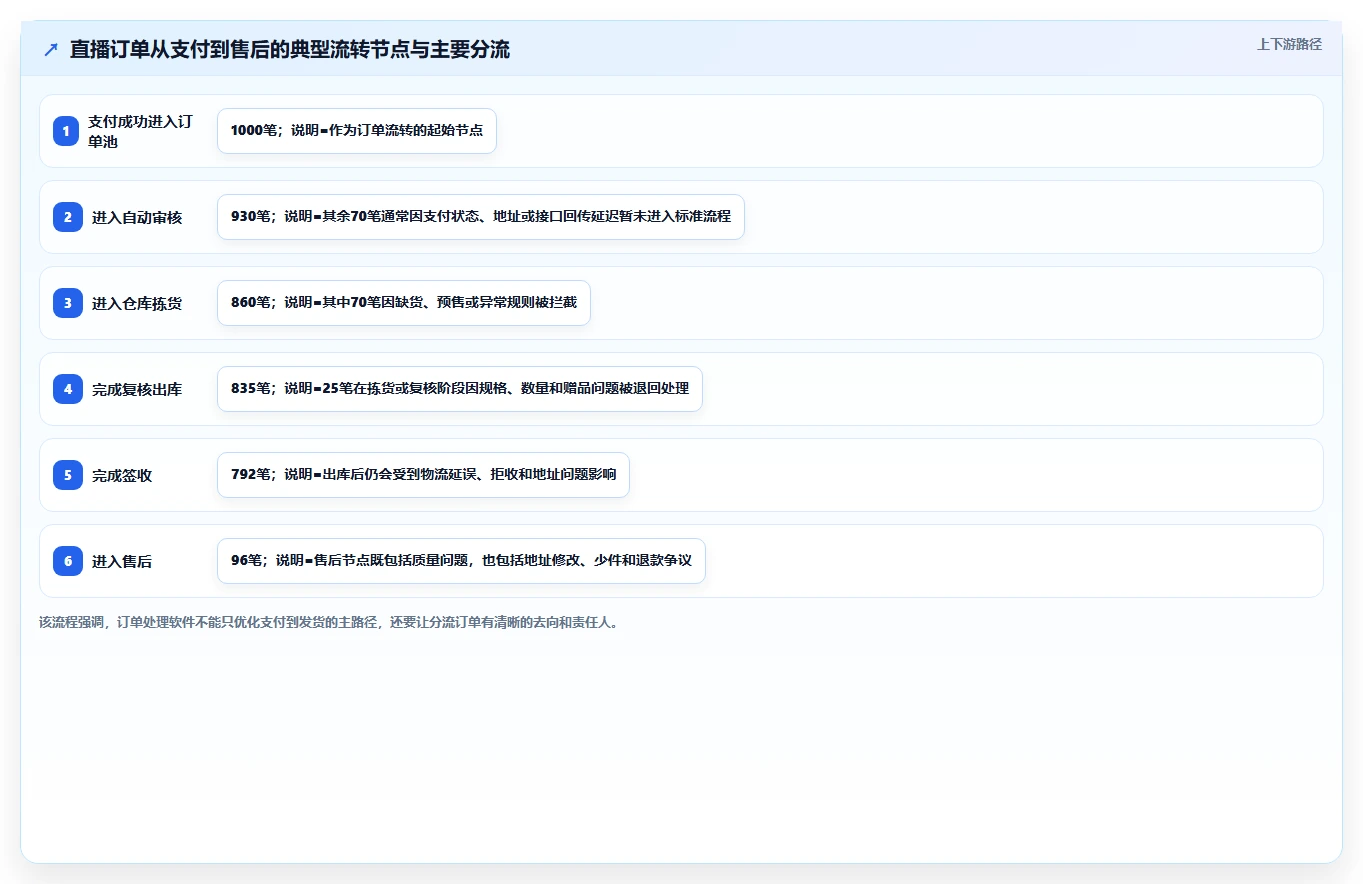The image size is (1363, 884).
Task: Select the 完成签收 step label
Action: pyautogui.click(x=122, y=475)
